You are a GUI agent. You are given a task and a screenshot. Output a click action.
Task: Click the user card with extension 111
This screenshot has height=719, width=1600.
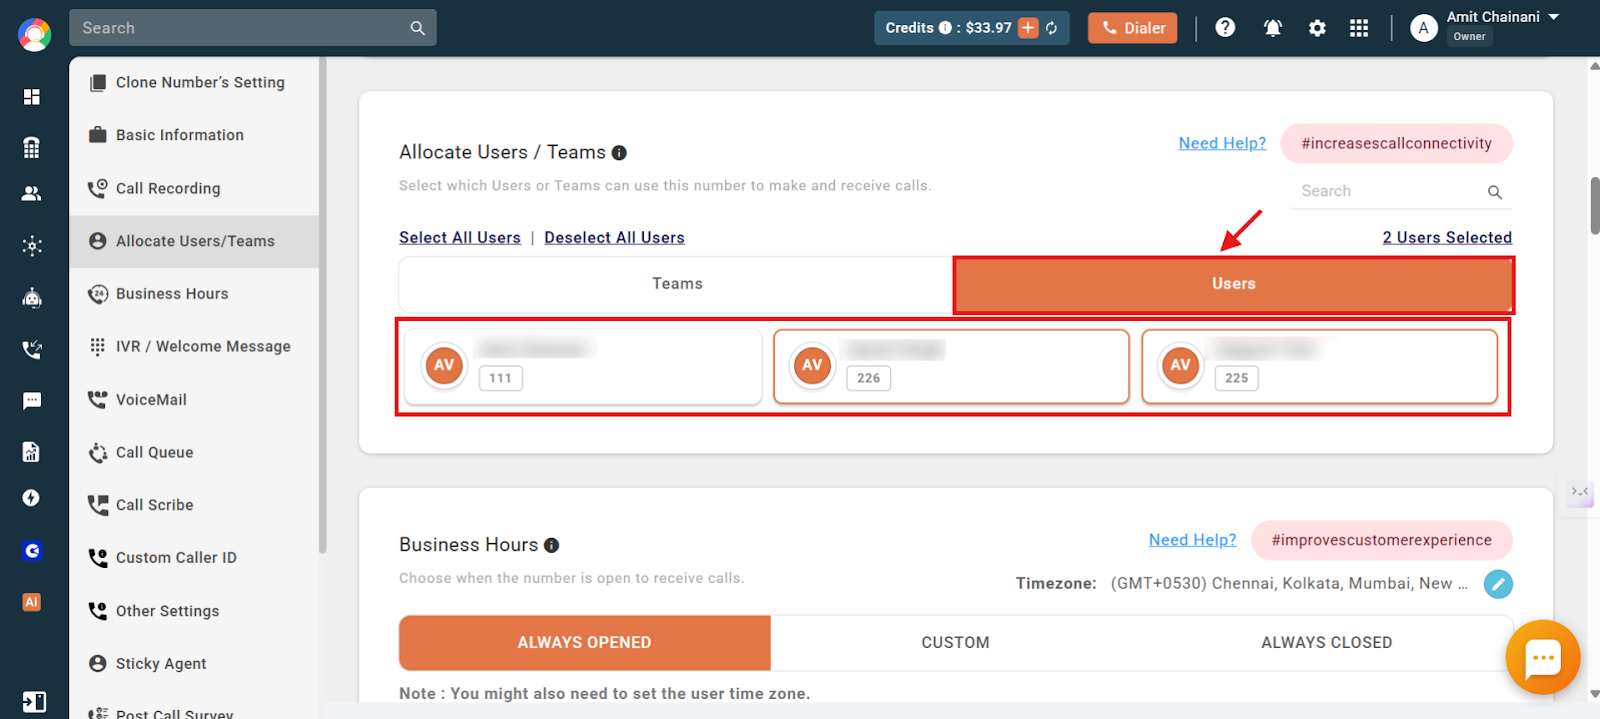coord(583,366)
